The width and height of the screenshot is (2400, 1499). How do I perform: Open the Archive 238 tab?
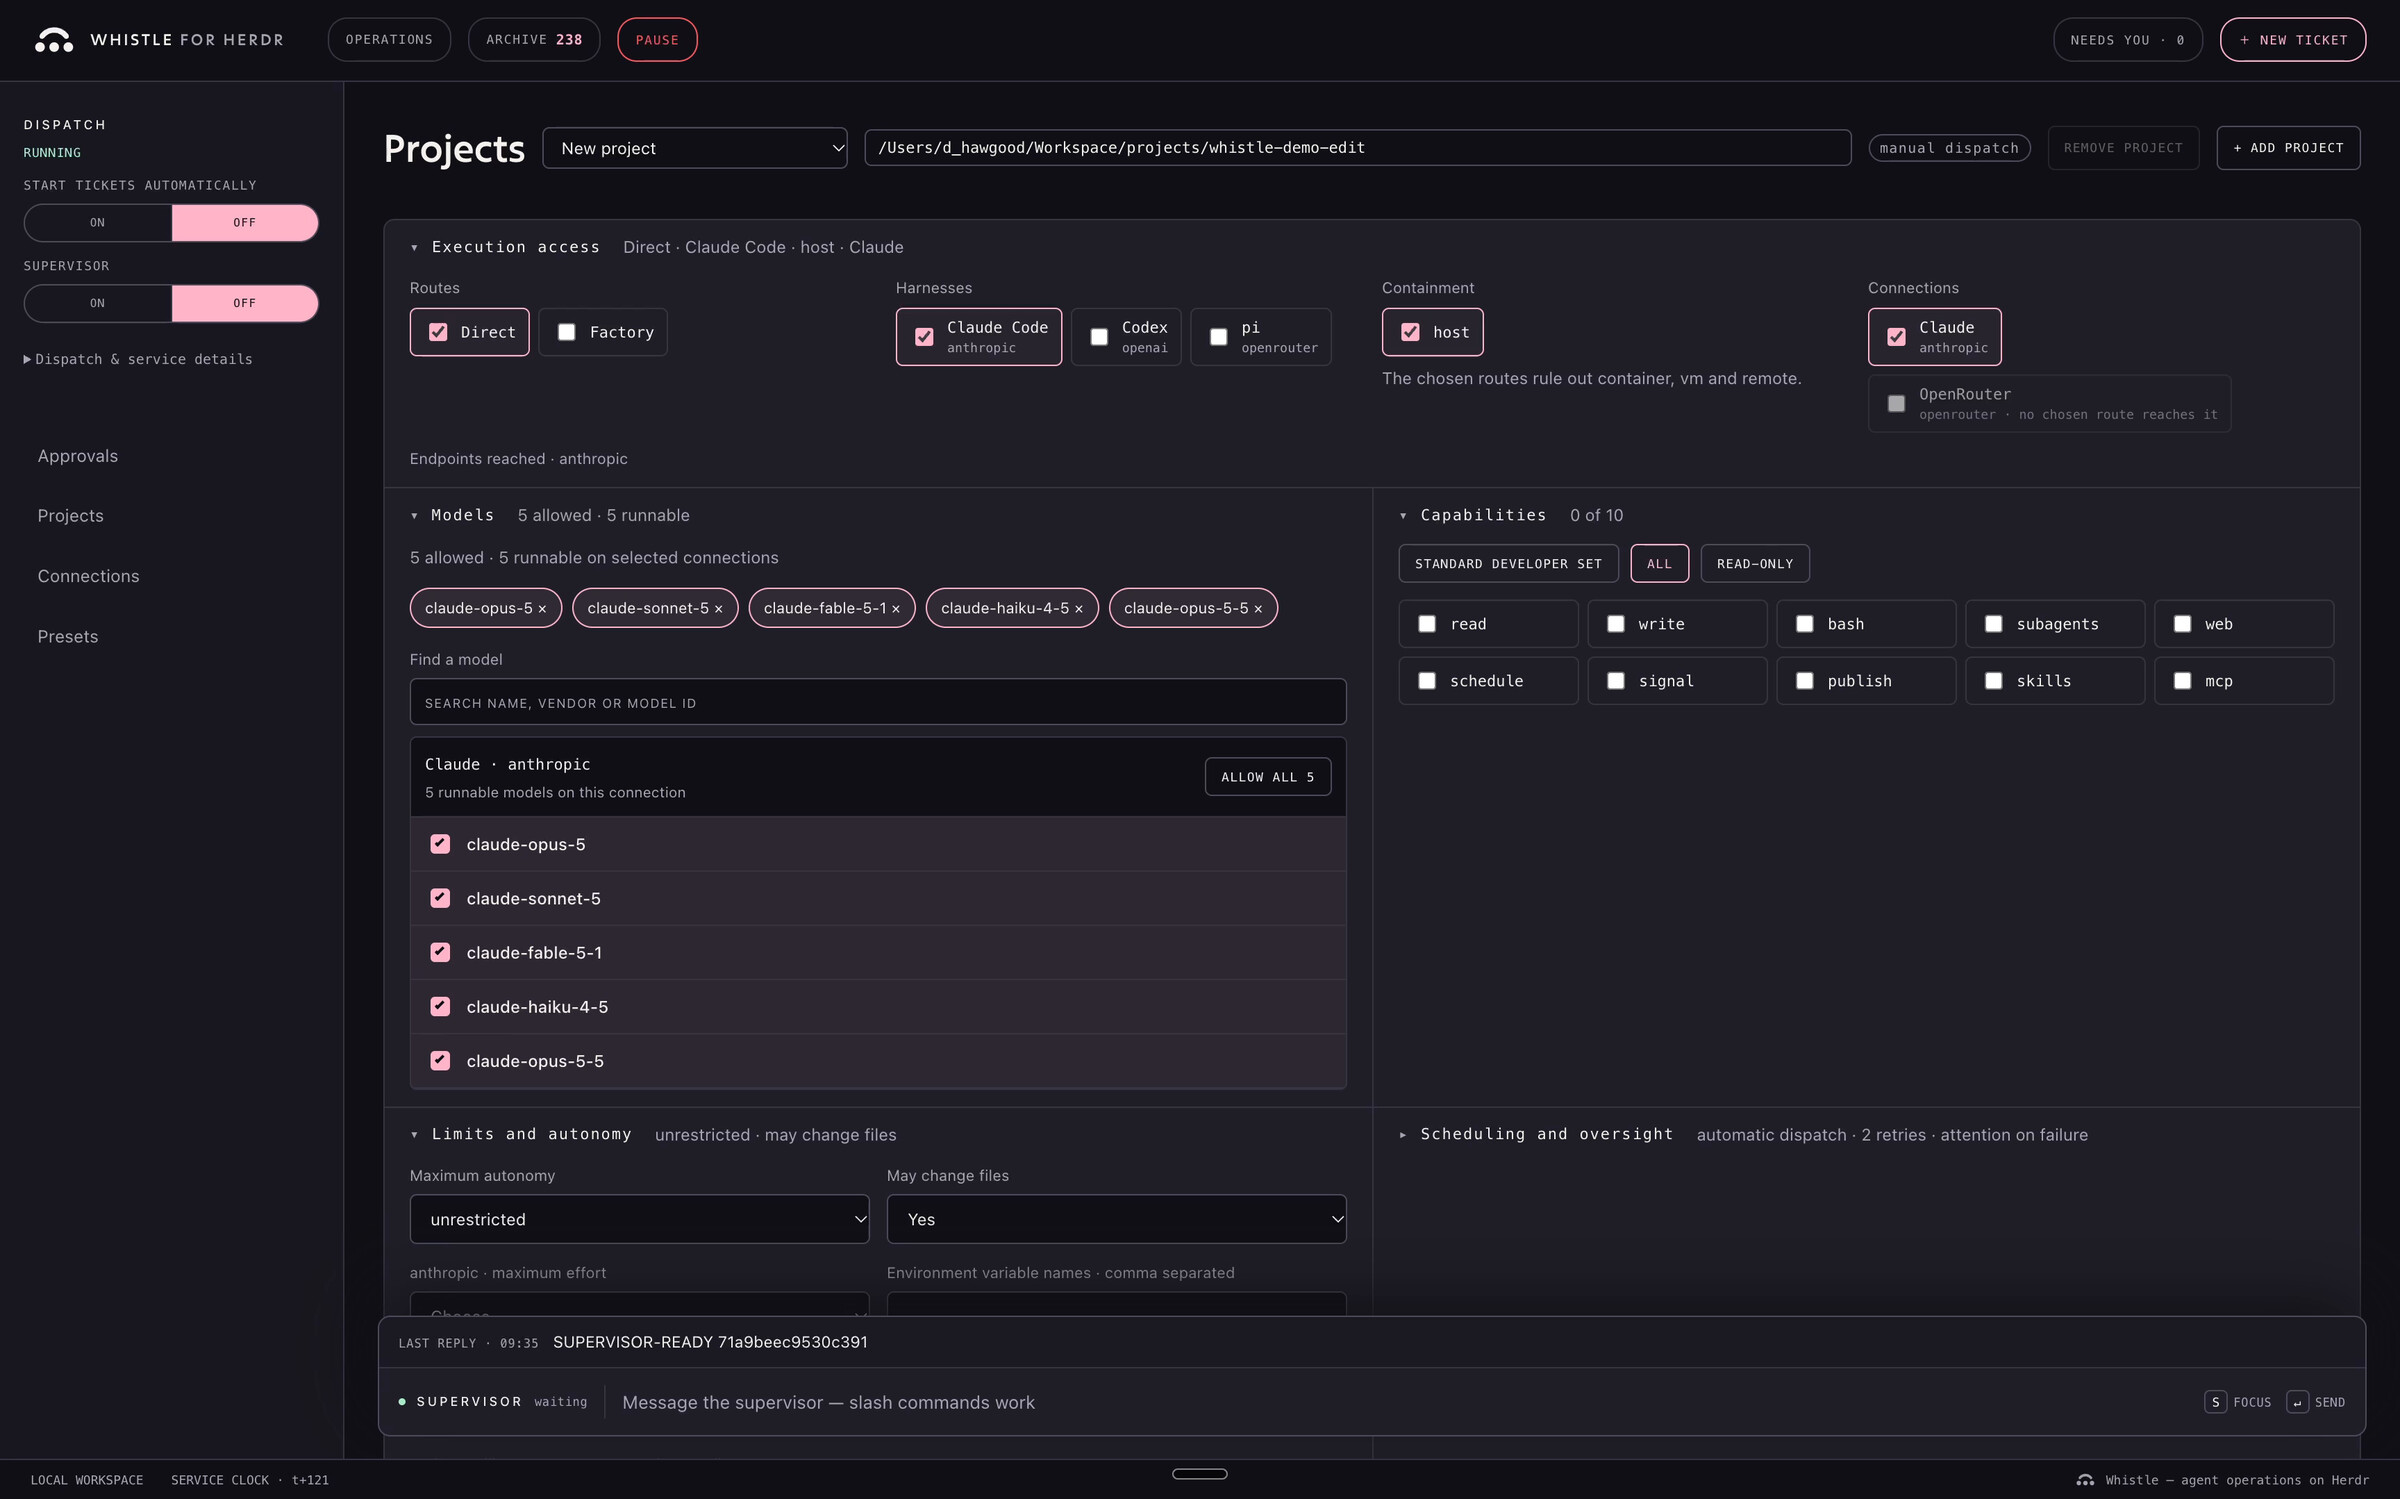coord(534,40)
